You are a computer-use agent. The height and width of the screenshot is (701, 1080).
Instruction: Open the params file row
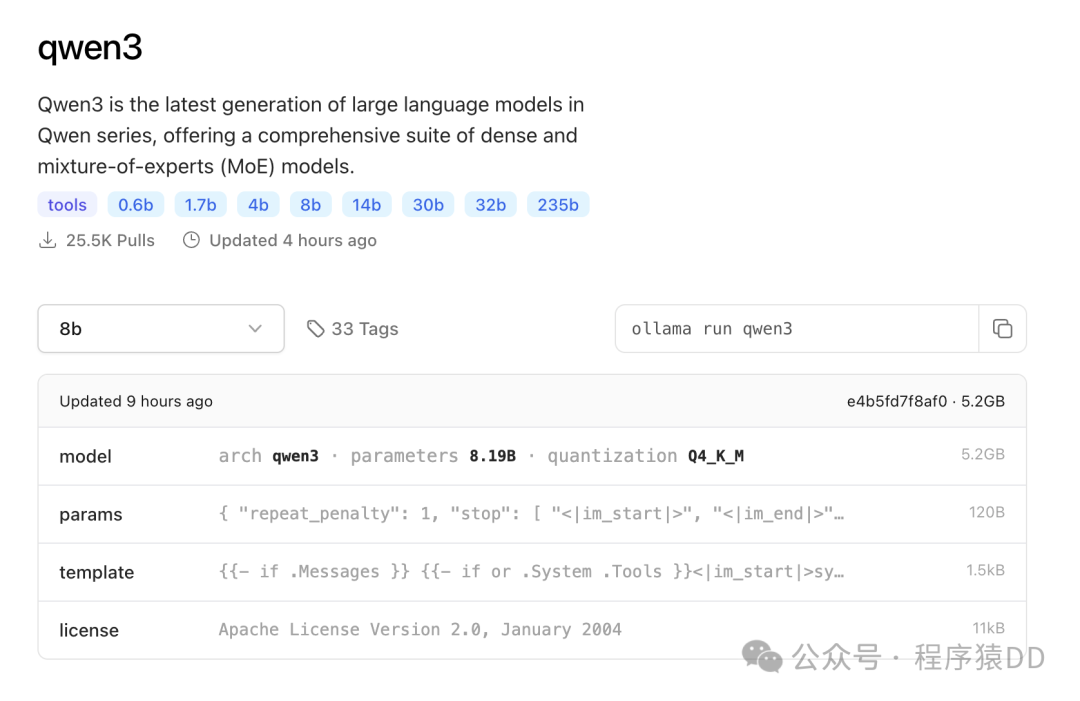pyautogui.click(x=532, y=514)
